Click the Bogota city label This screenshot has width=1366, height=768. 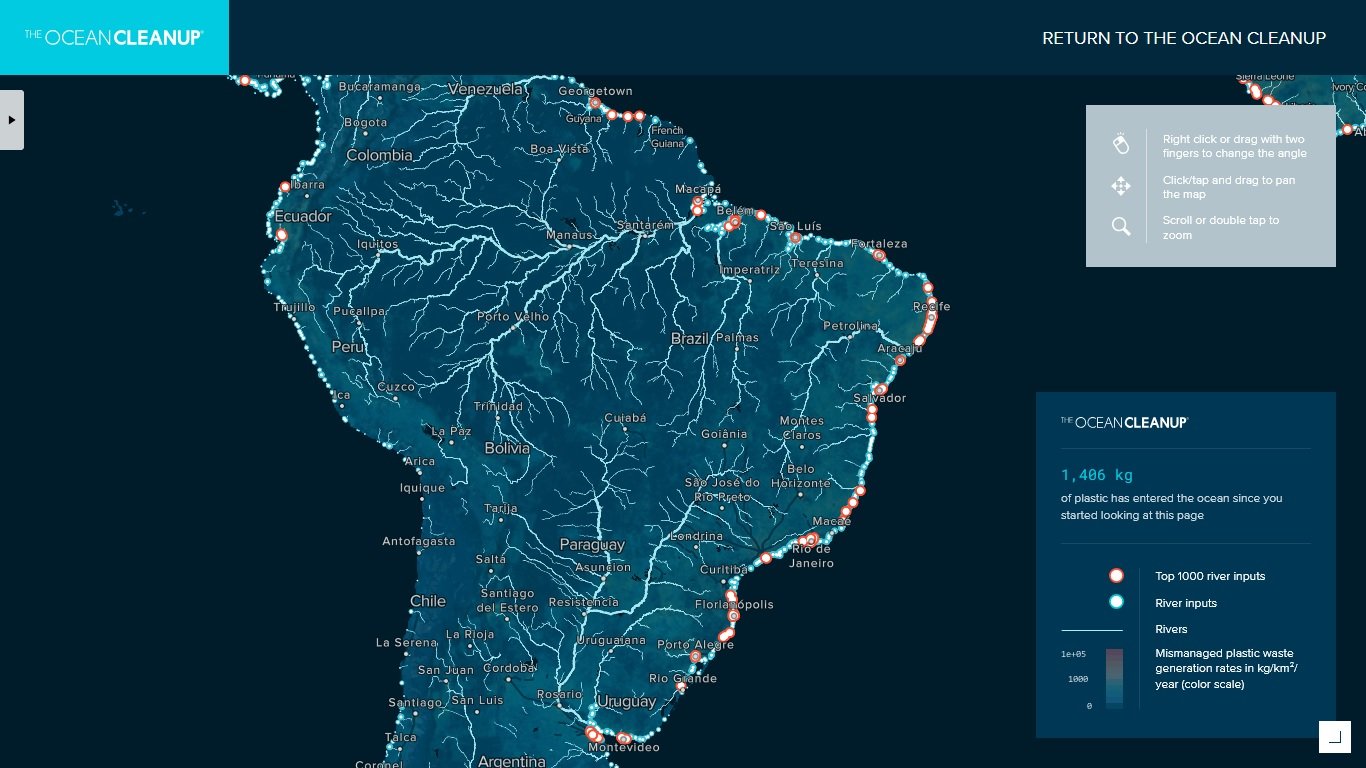pyautogui.click(x=365, y=123)
